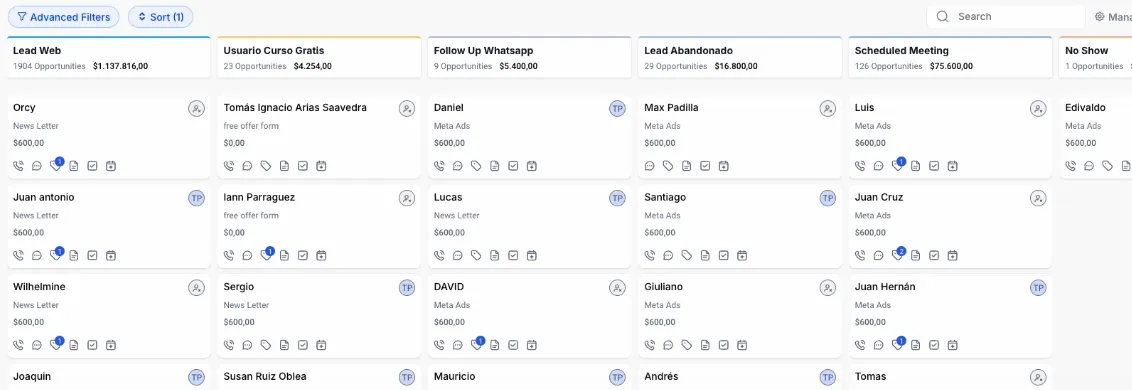Click the task checkbox icon on Sergio's card
The image size is (1132, 390).
302,345
